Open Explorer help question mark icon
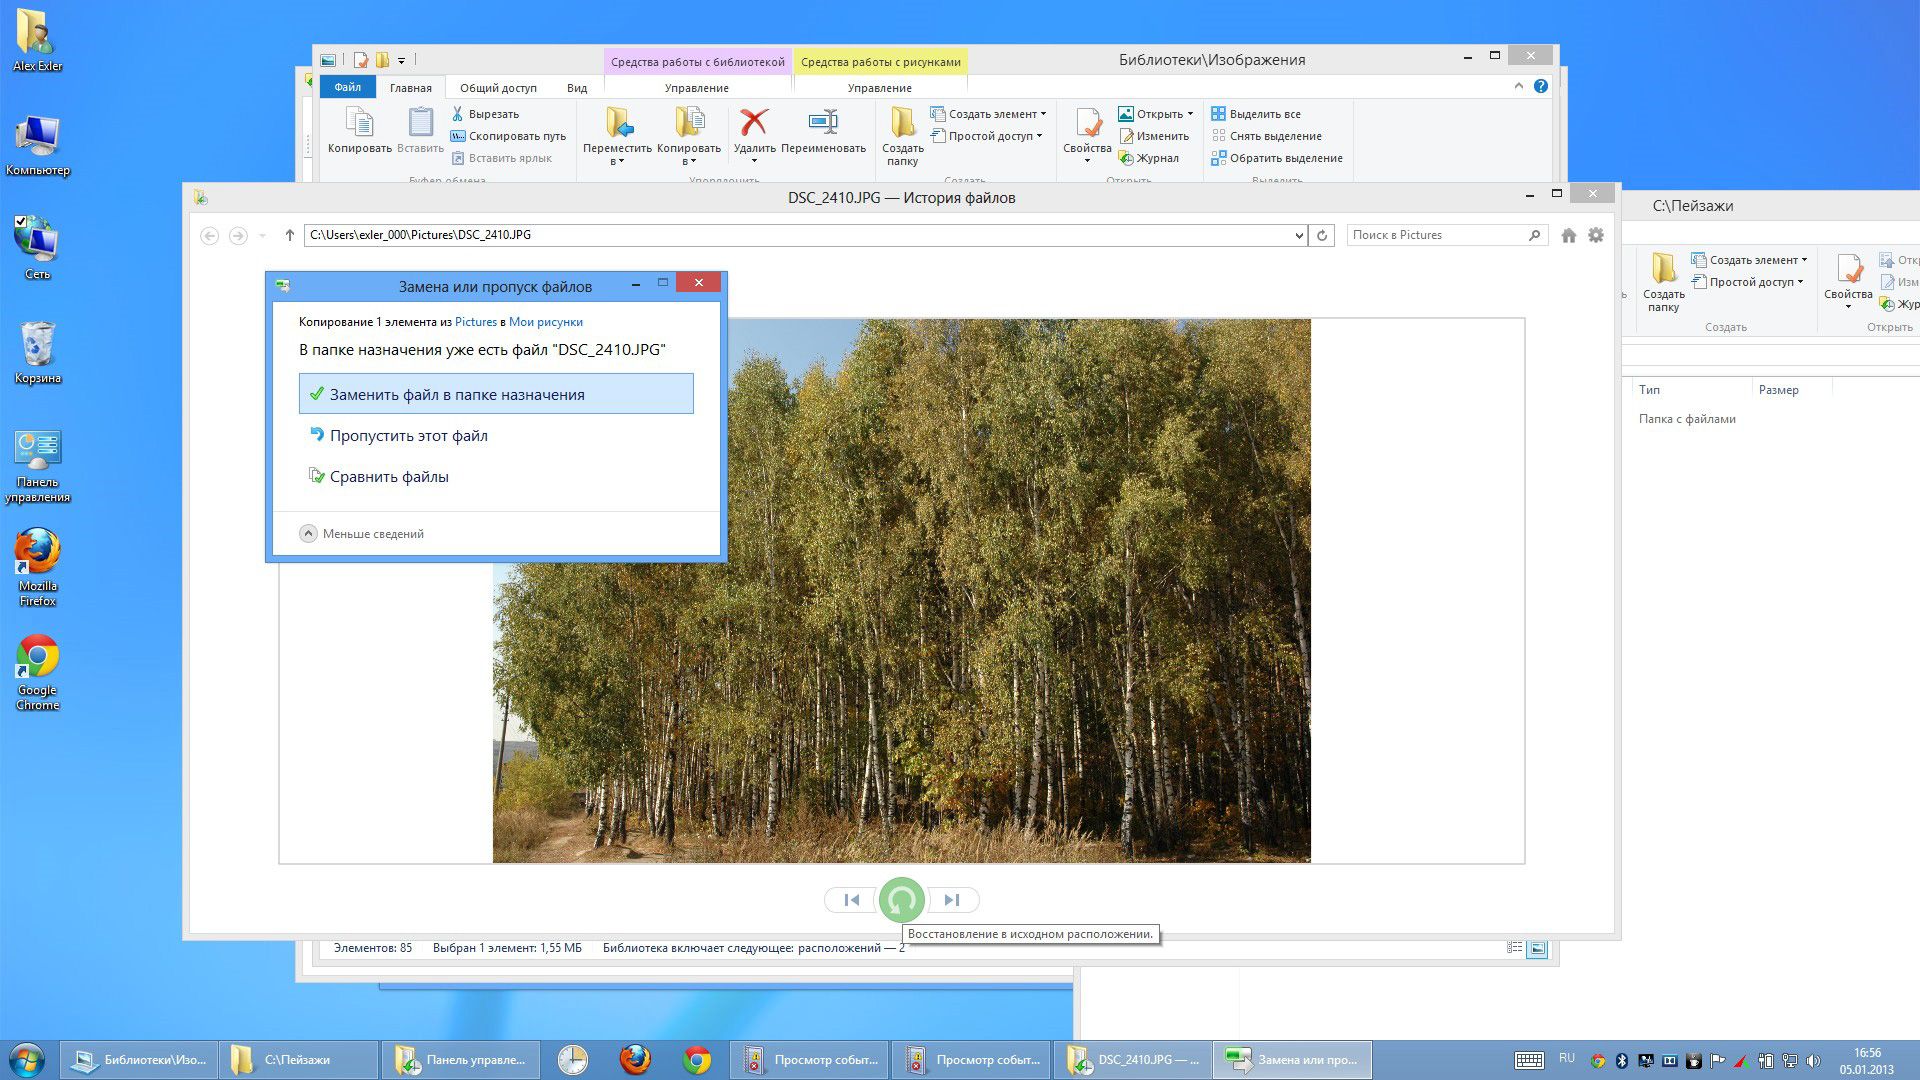 tap(1541, 86)
